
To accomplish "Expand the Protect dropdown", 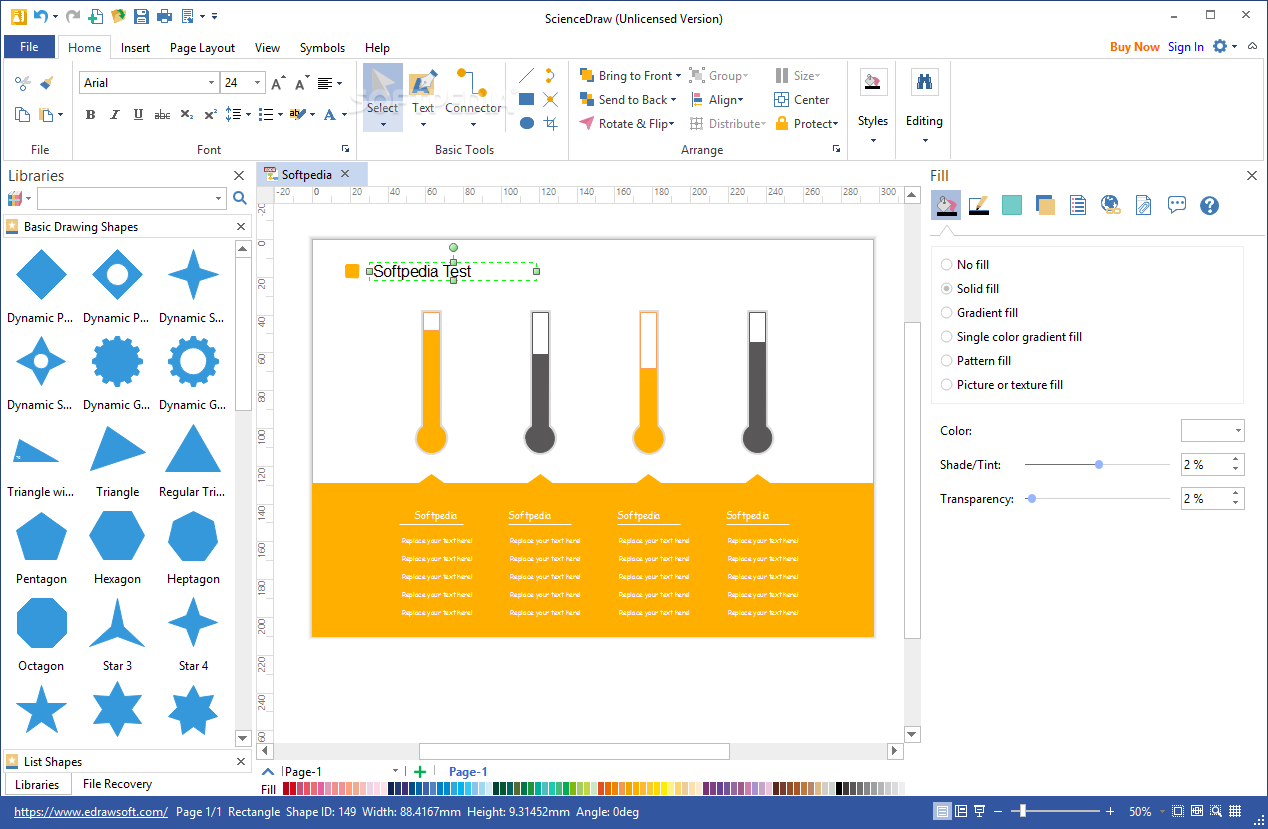I will point(836,124).
